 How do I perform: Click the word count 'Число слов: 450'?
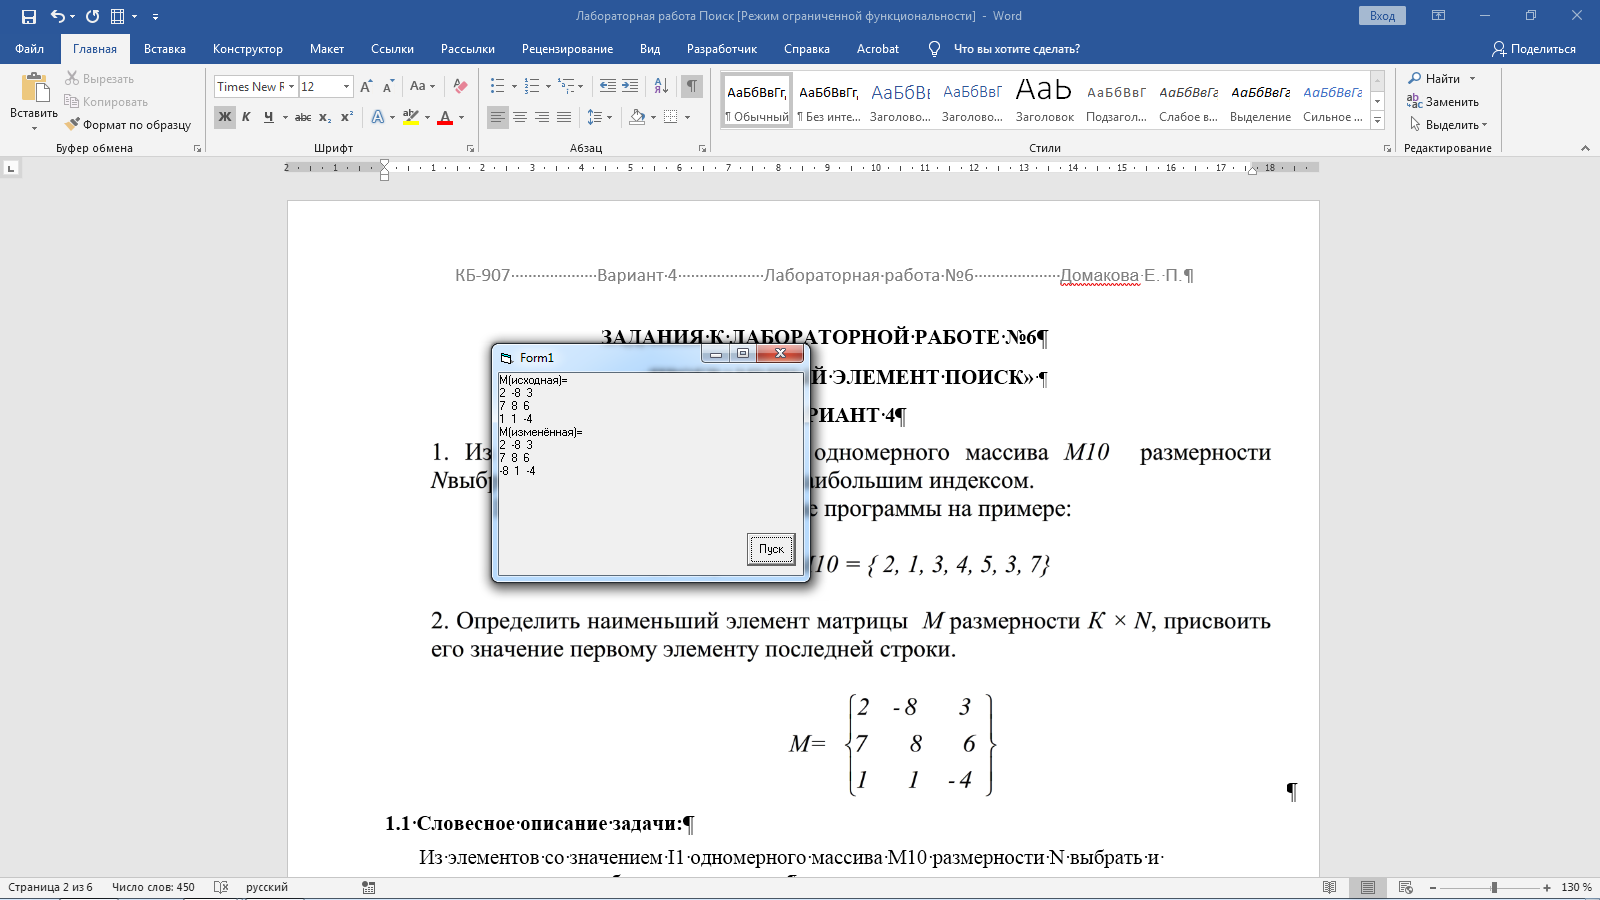tap(153, 887)
